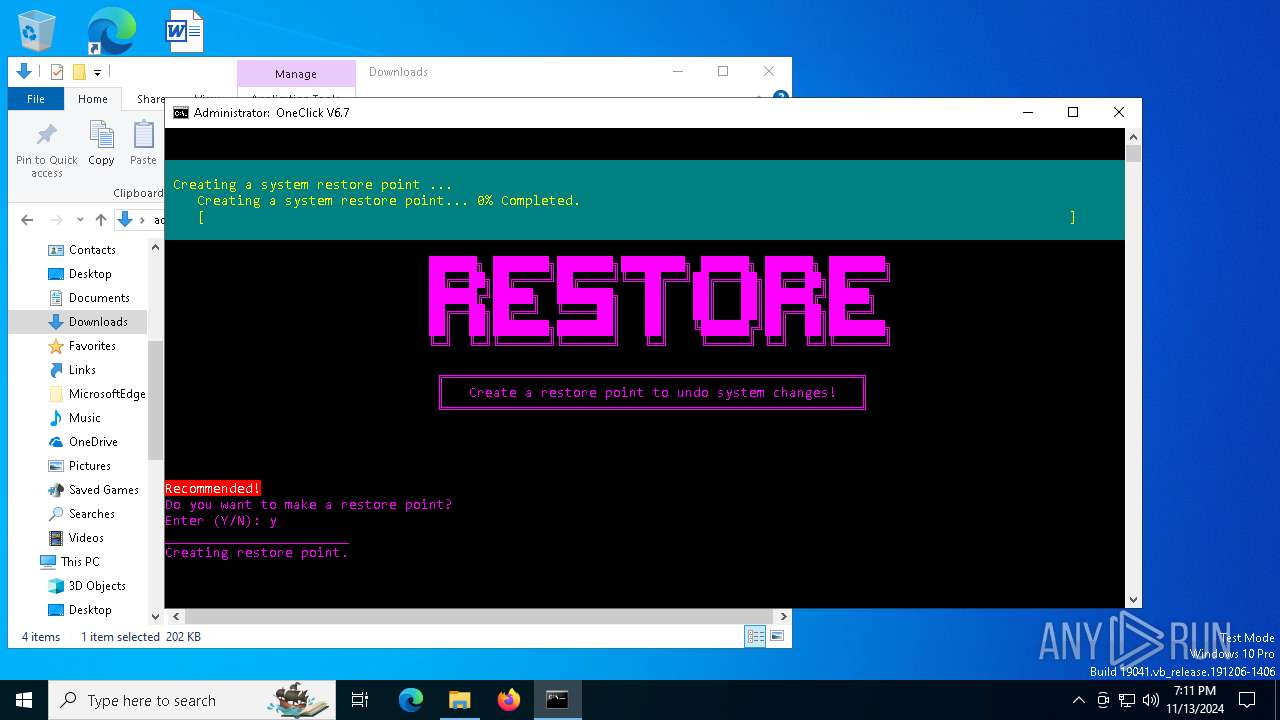Open Task View from taskbar

[x=360, y=700]
